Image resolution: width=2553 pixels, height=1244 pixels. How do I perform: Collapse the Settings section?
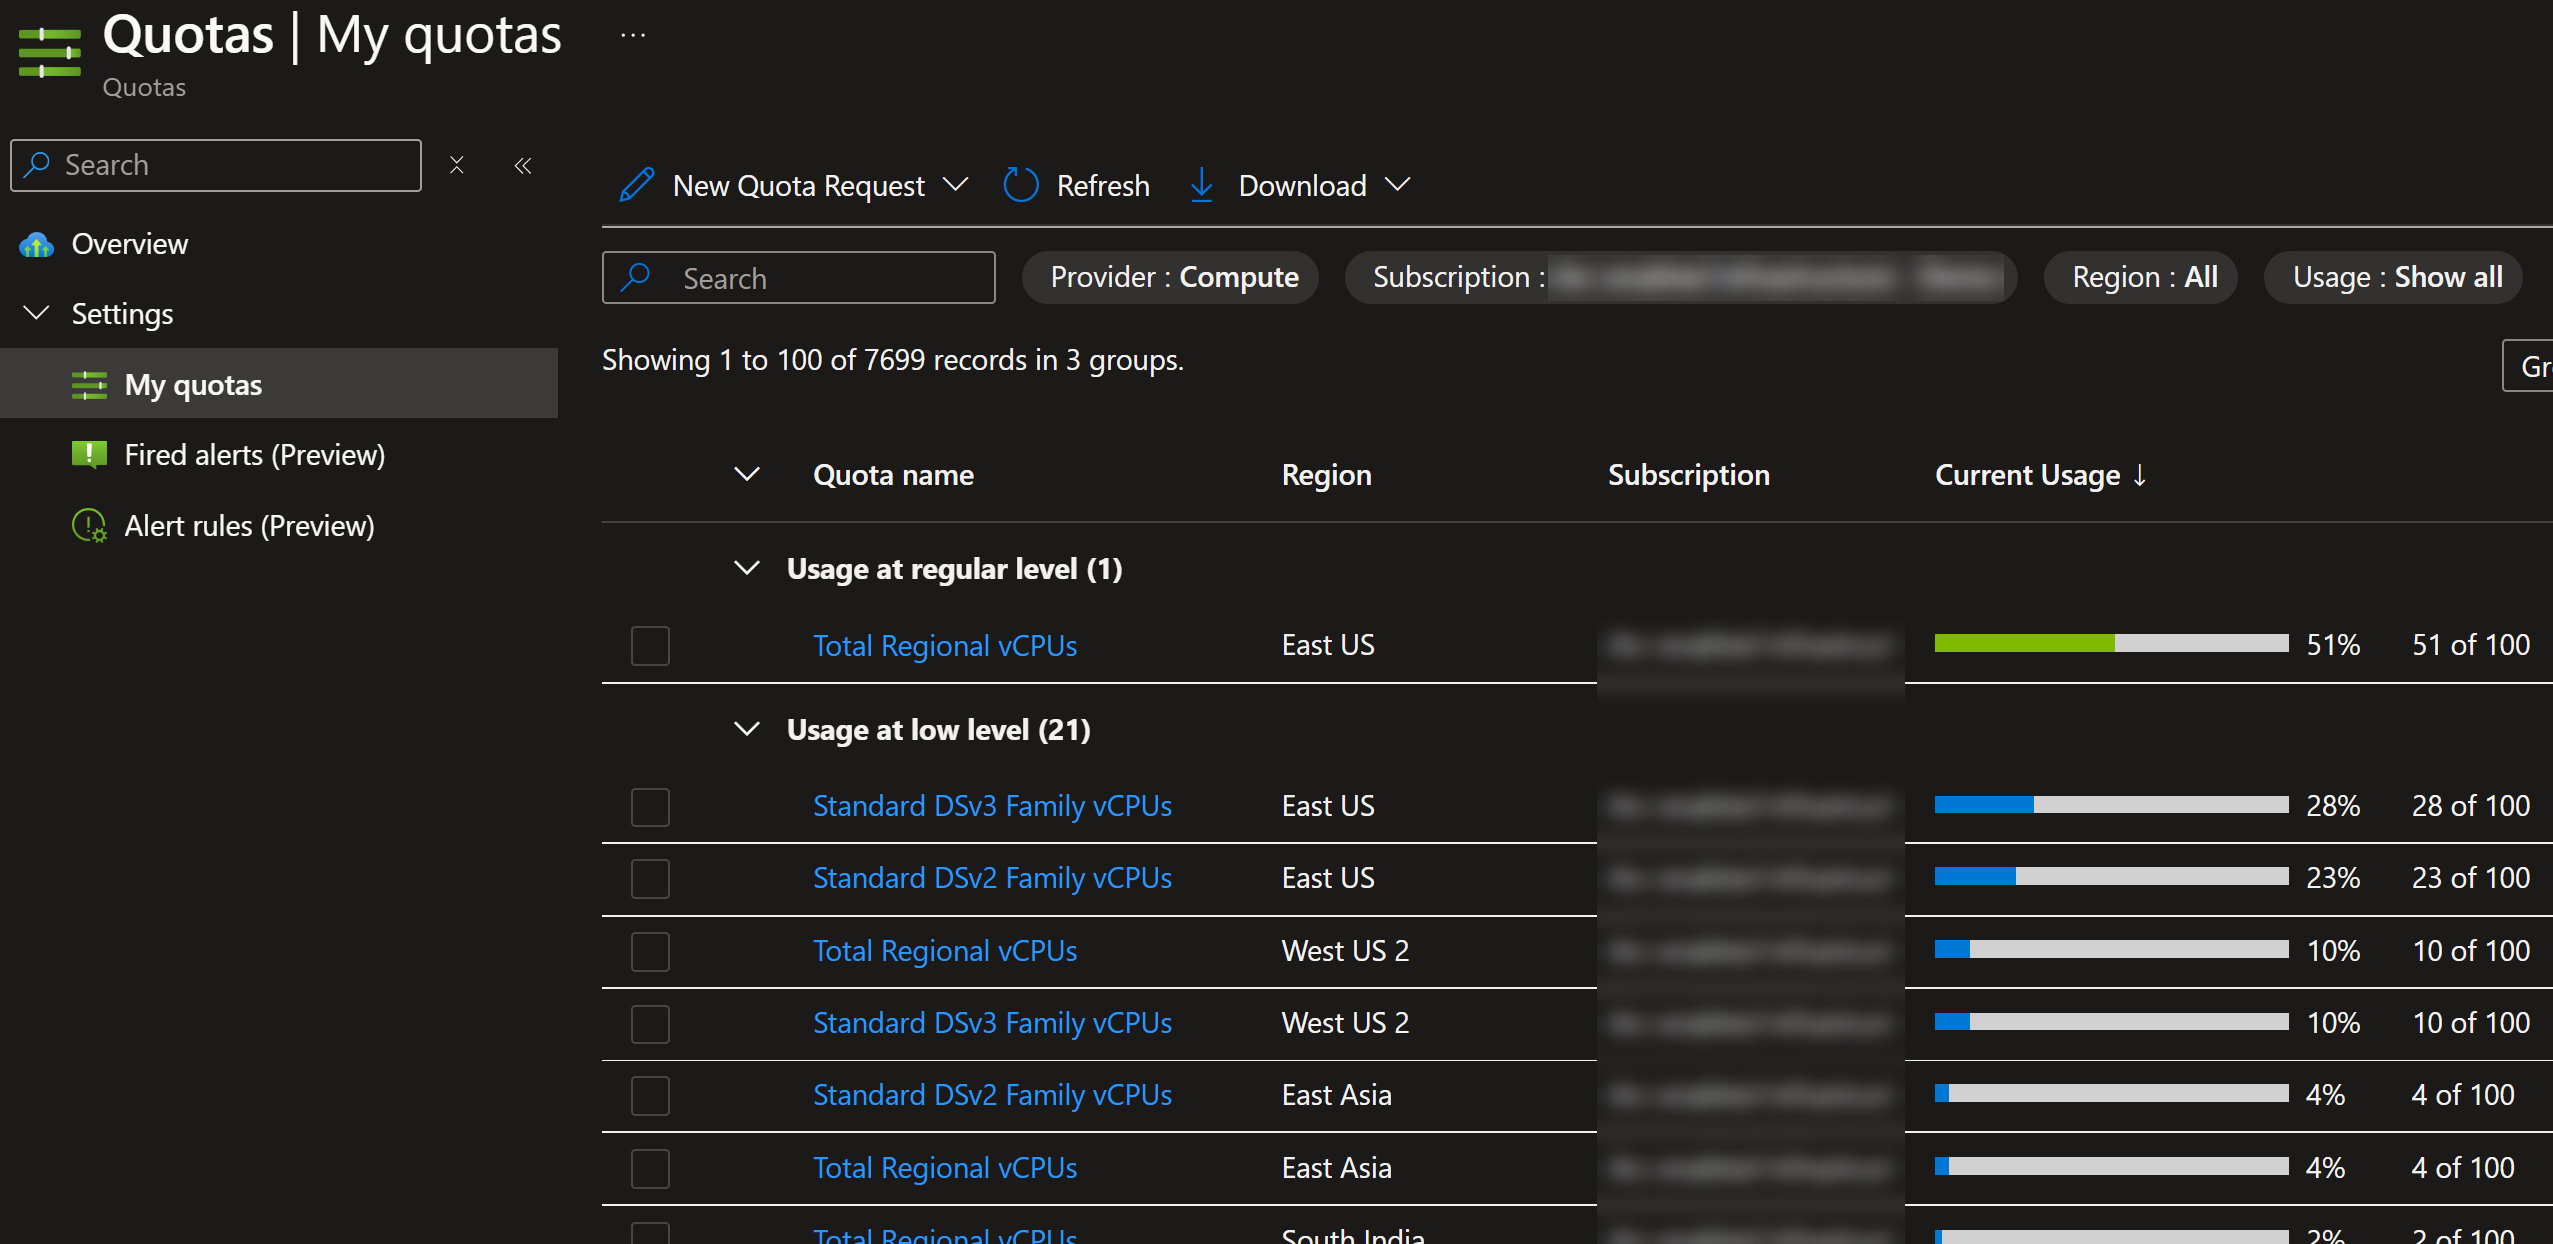[37, 314]
